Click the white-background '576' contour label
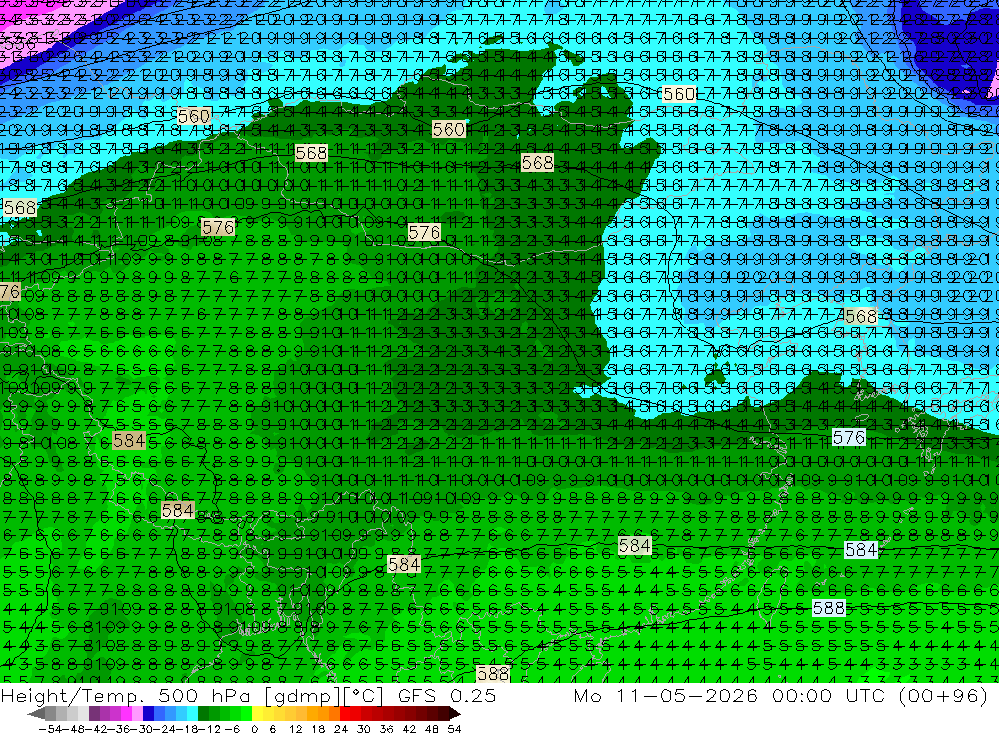The height and width of the screenshot is (733, 1000). [x=849, y=437]
